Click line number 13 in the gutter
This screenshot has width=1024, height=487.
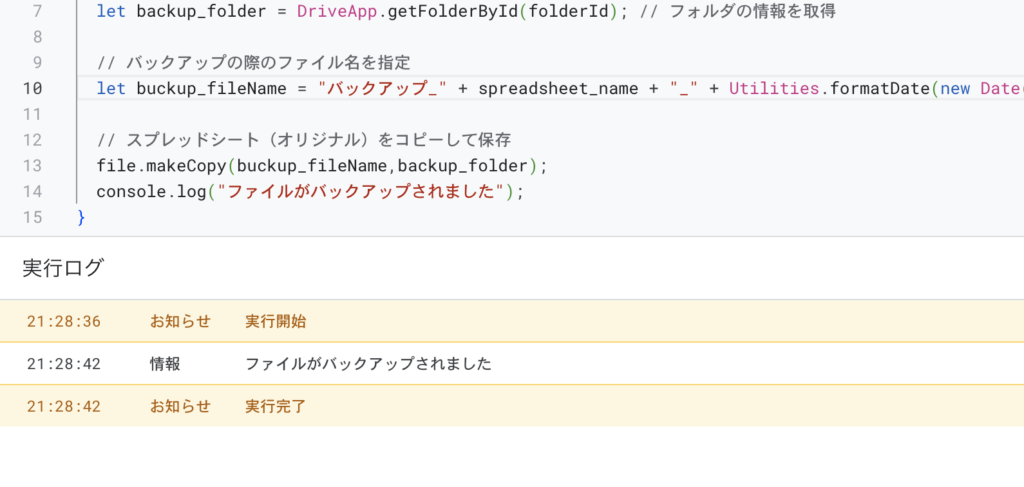pos(33,165)
